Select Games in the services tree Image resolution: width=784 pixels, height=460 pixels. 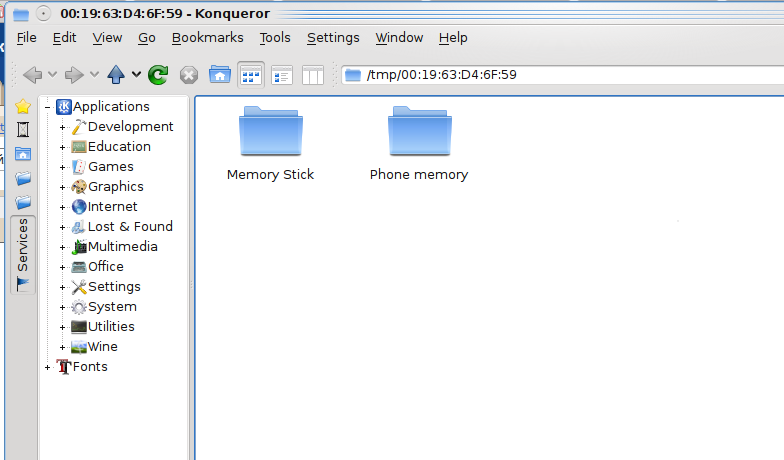pyautogui.click(x=102, y=166)
